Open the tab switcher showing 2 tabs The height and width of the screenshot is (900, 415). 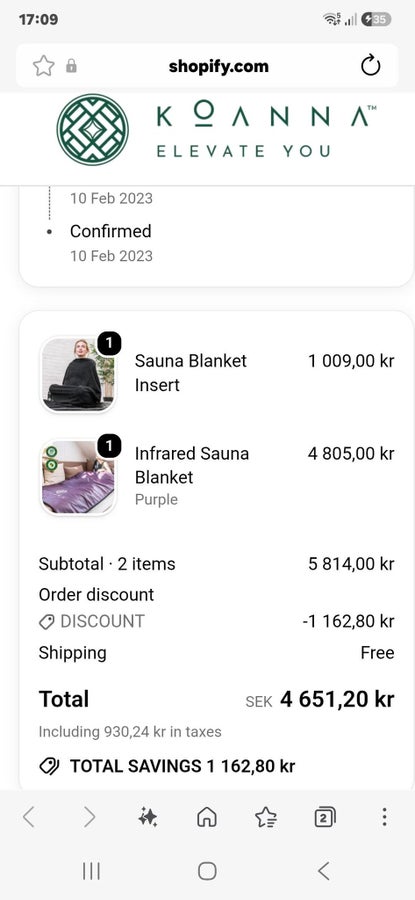tap(325, 817)
